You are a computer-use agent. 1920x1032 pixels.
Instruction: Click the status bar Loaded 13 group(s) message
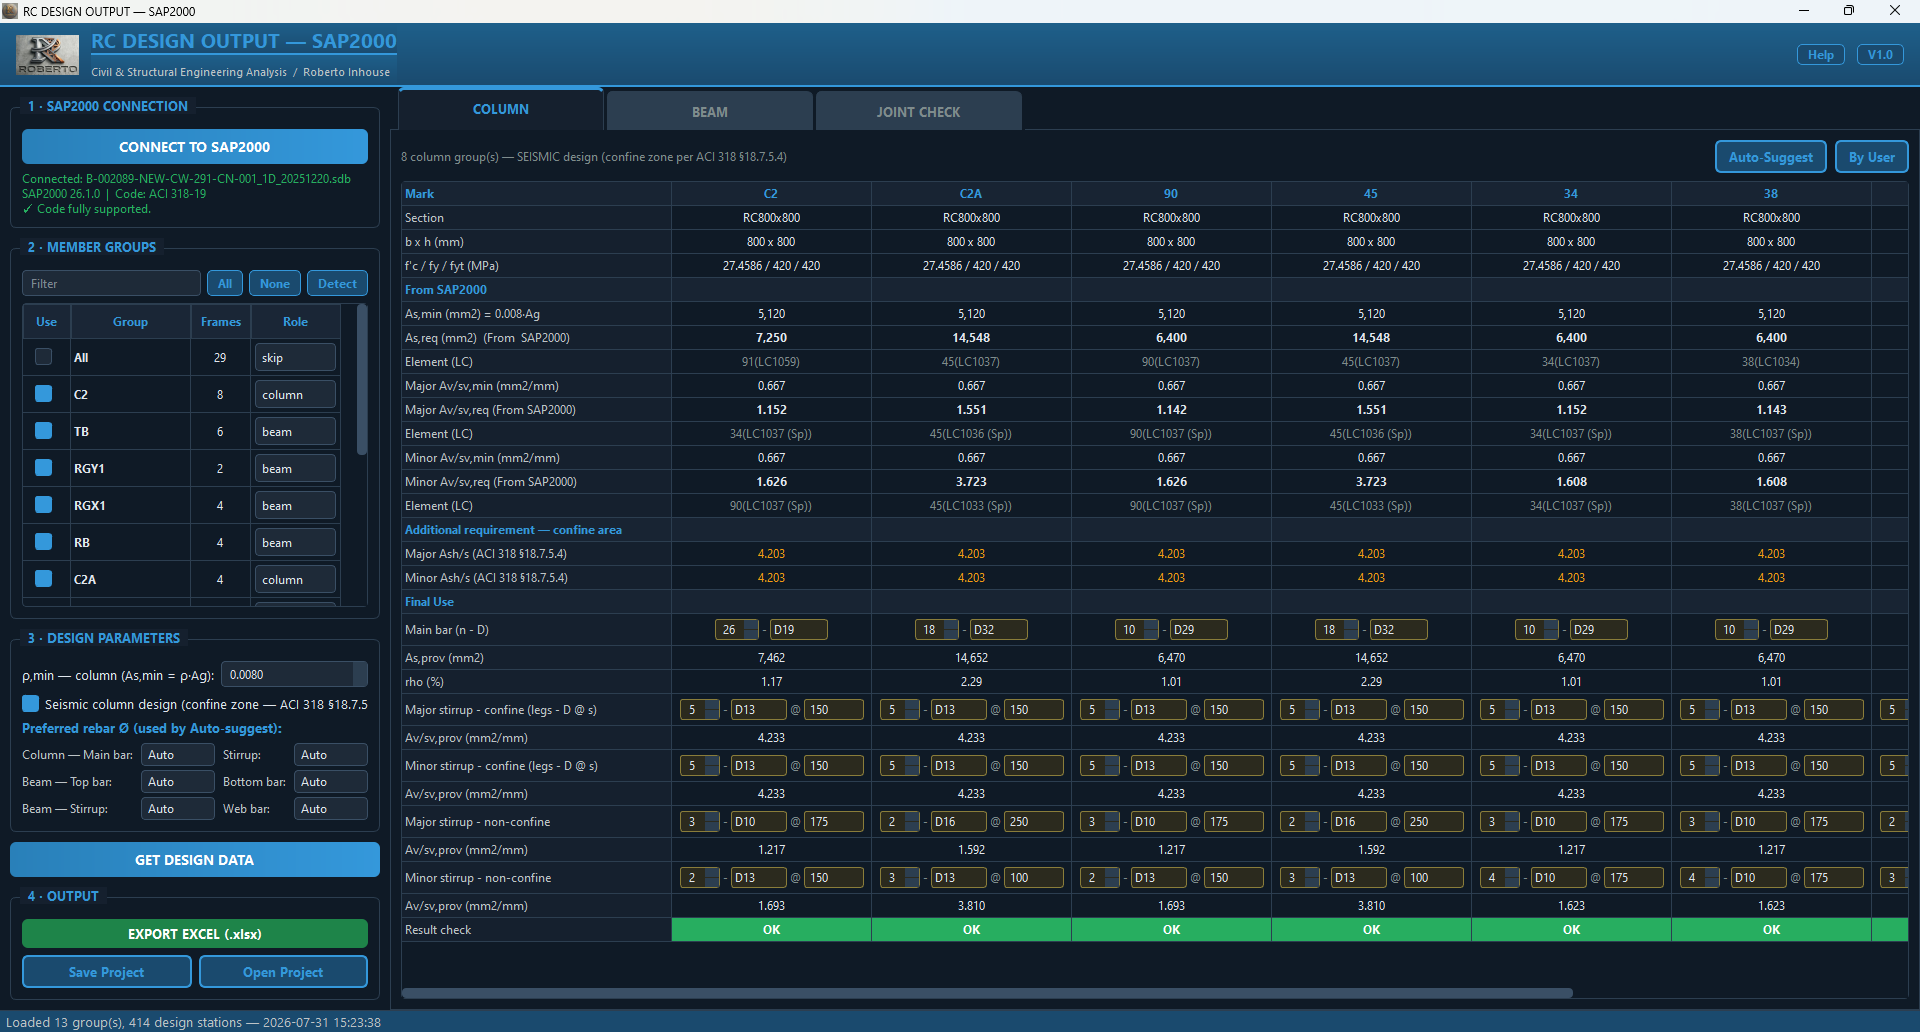pos(193,1022)
